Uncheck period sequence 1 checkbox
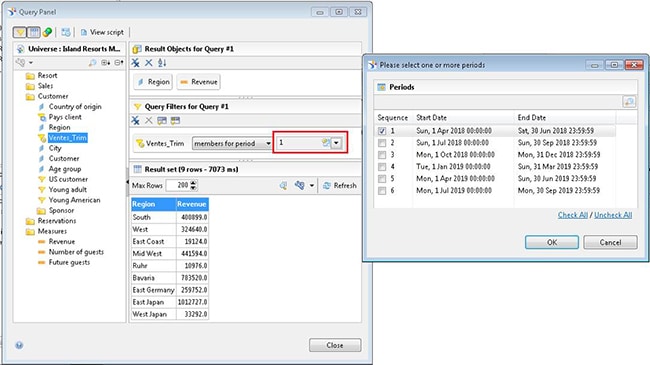 (382, 131)
